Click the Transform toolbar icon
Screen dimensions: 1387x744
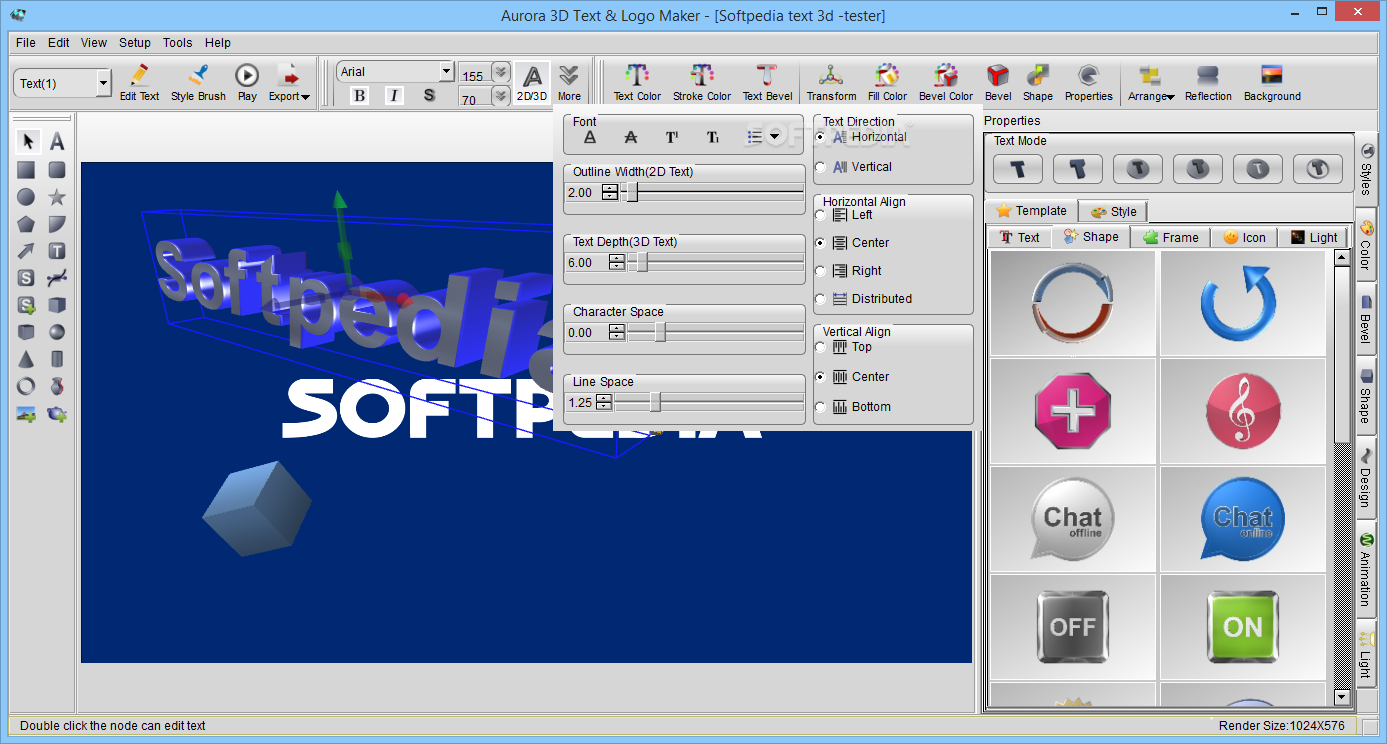click(x=831, y=82)
